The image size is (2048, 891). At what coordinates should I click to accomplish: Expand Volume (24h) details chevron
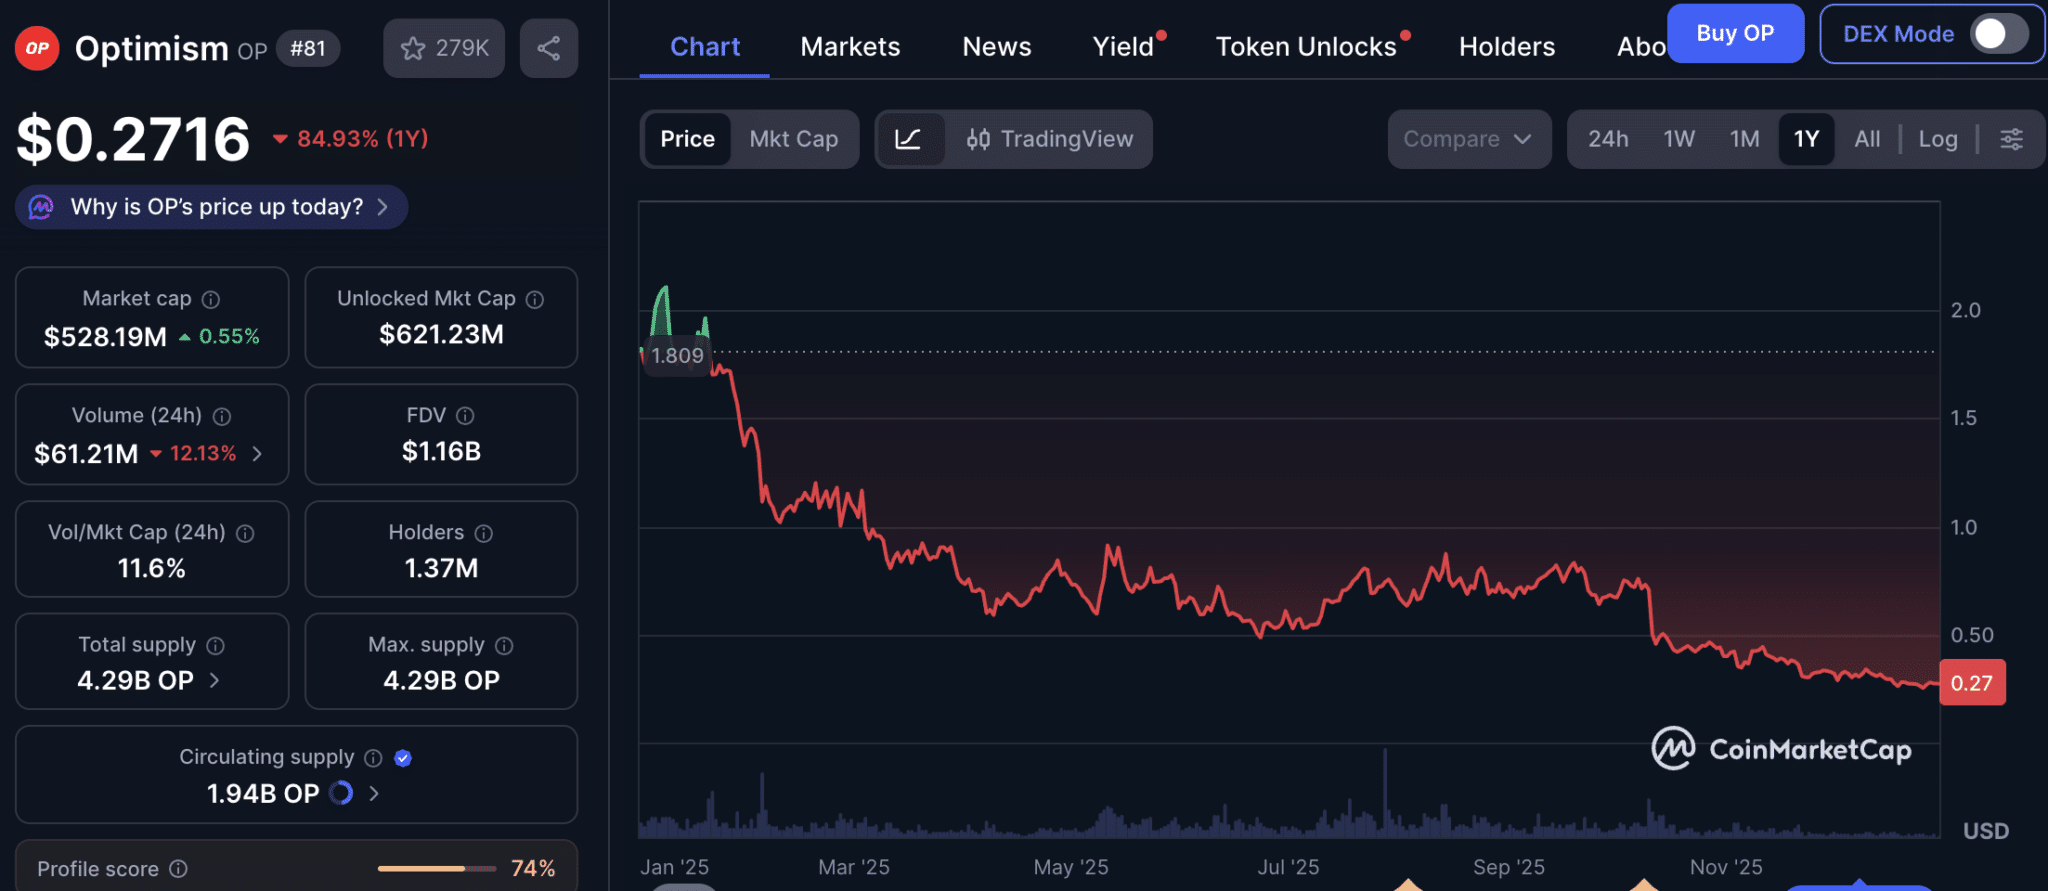point(258,454)
